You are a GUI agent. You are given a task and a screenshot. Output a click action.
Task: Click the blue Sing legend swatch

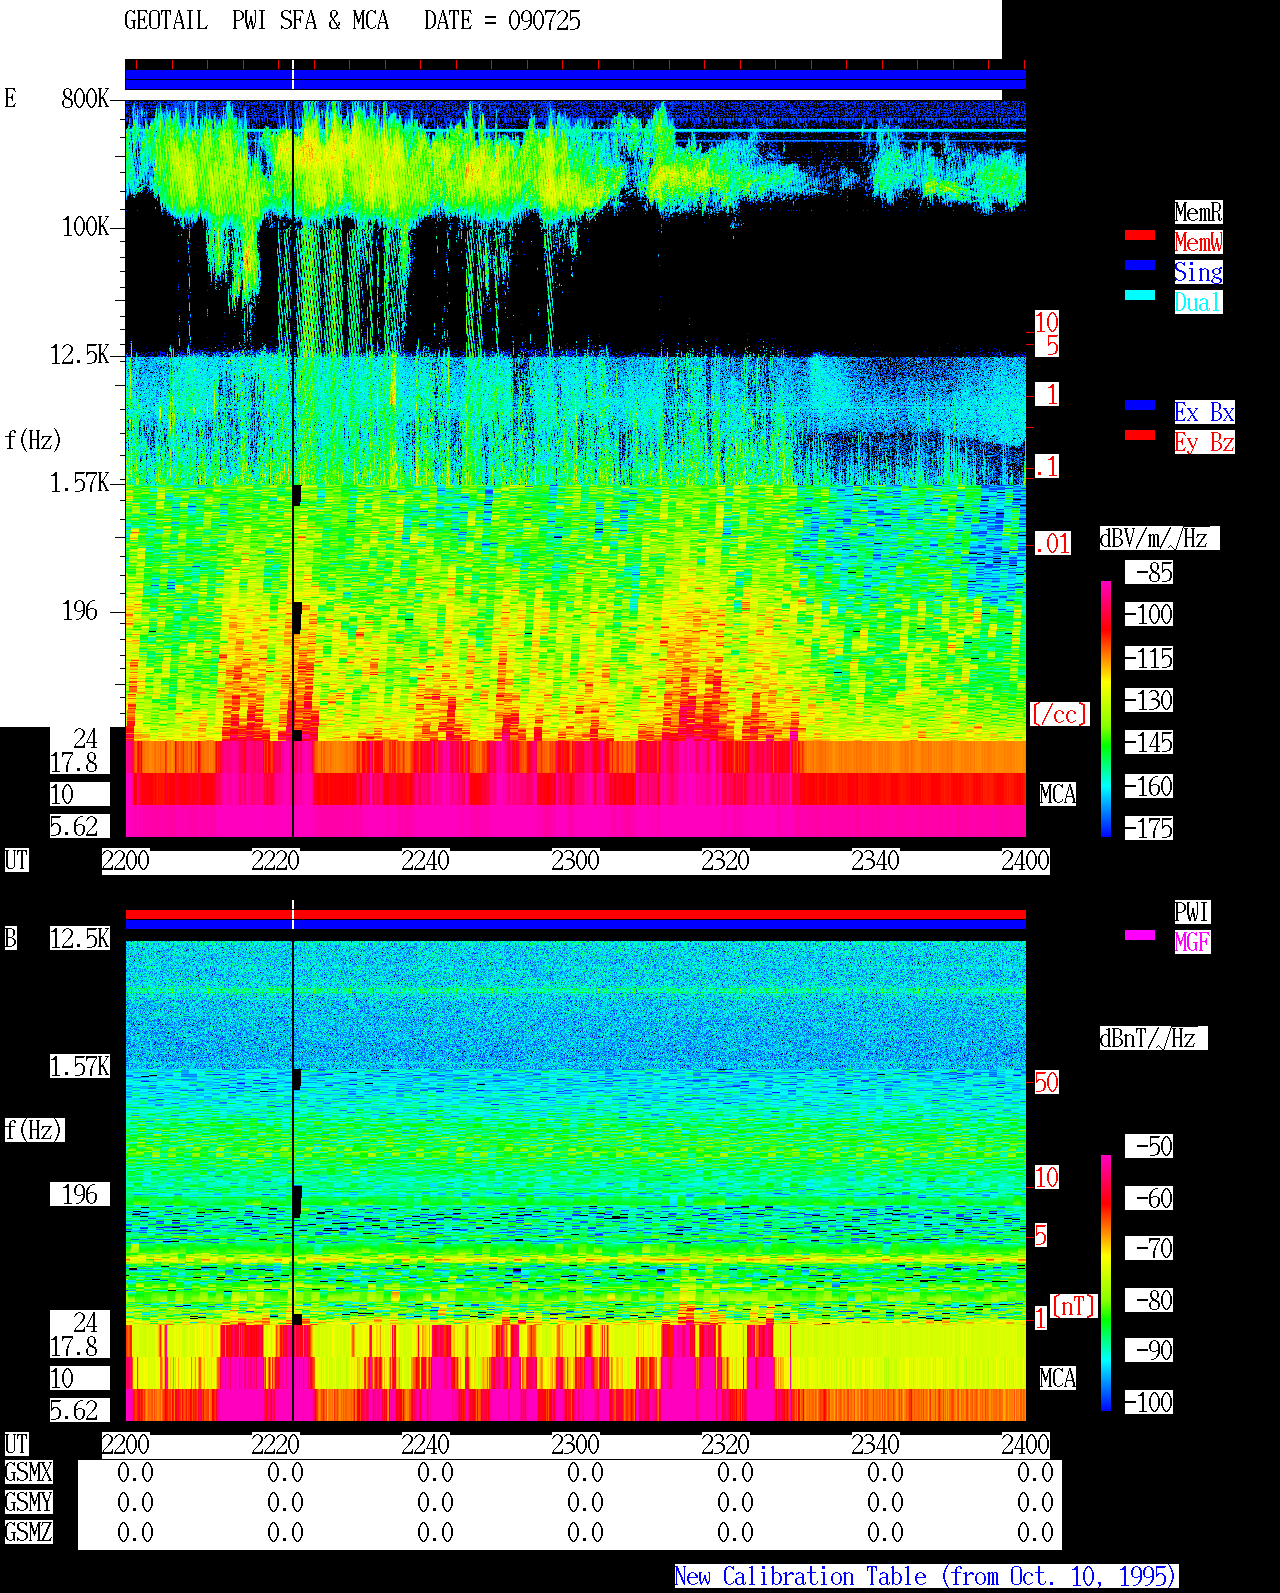pos(1140,265)
